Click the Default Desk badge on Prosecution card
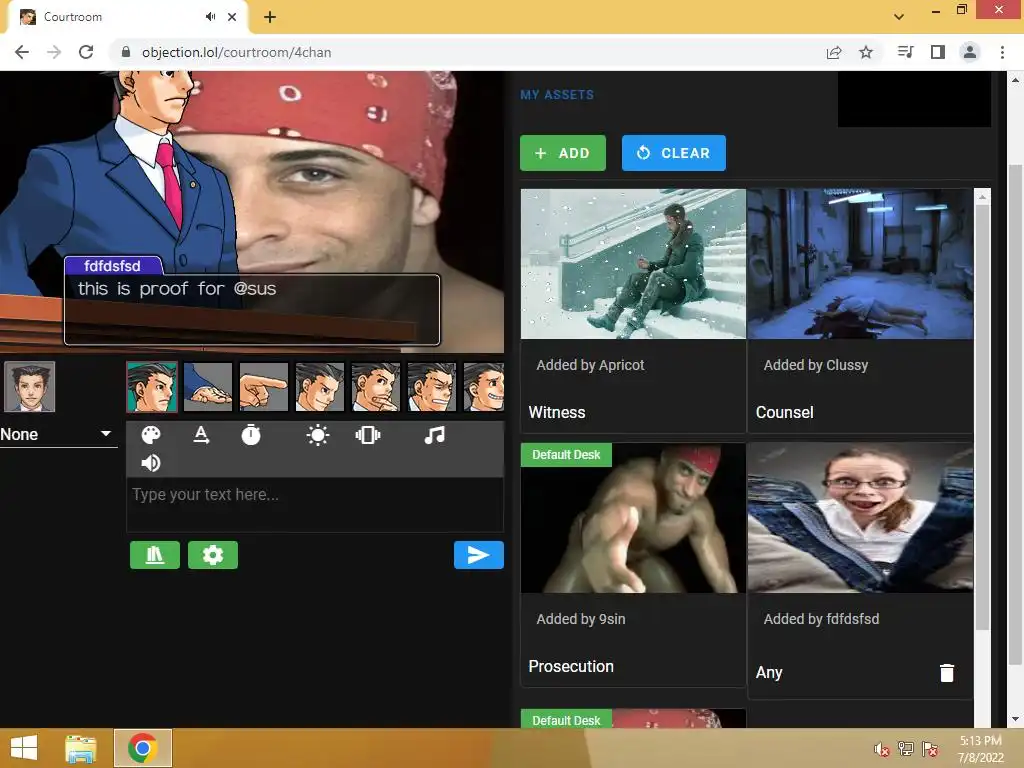This screenshot has height=768, width=1024. coord(566,455)
